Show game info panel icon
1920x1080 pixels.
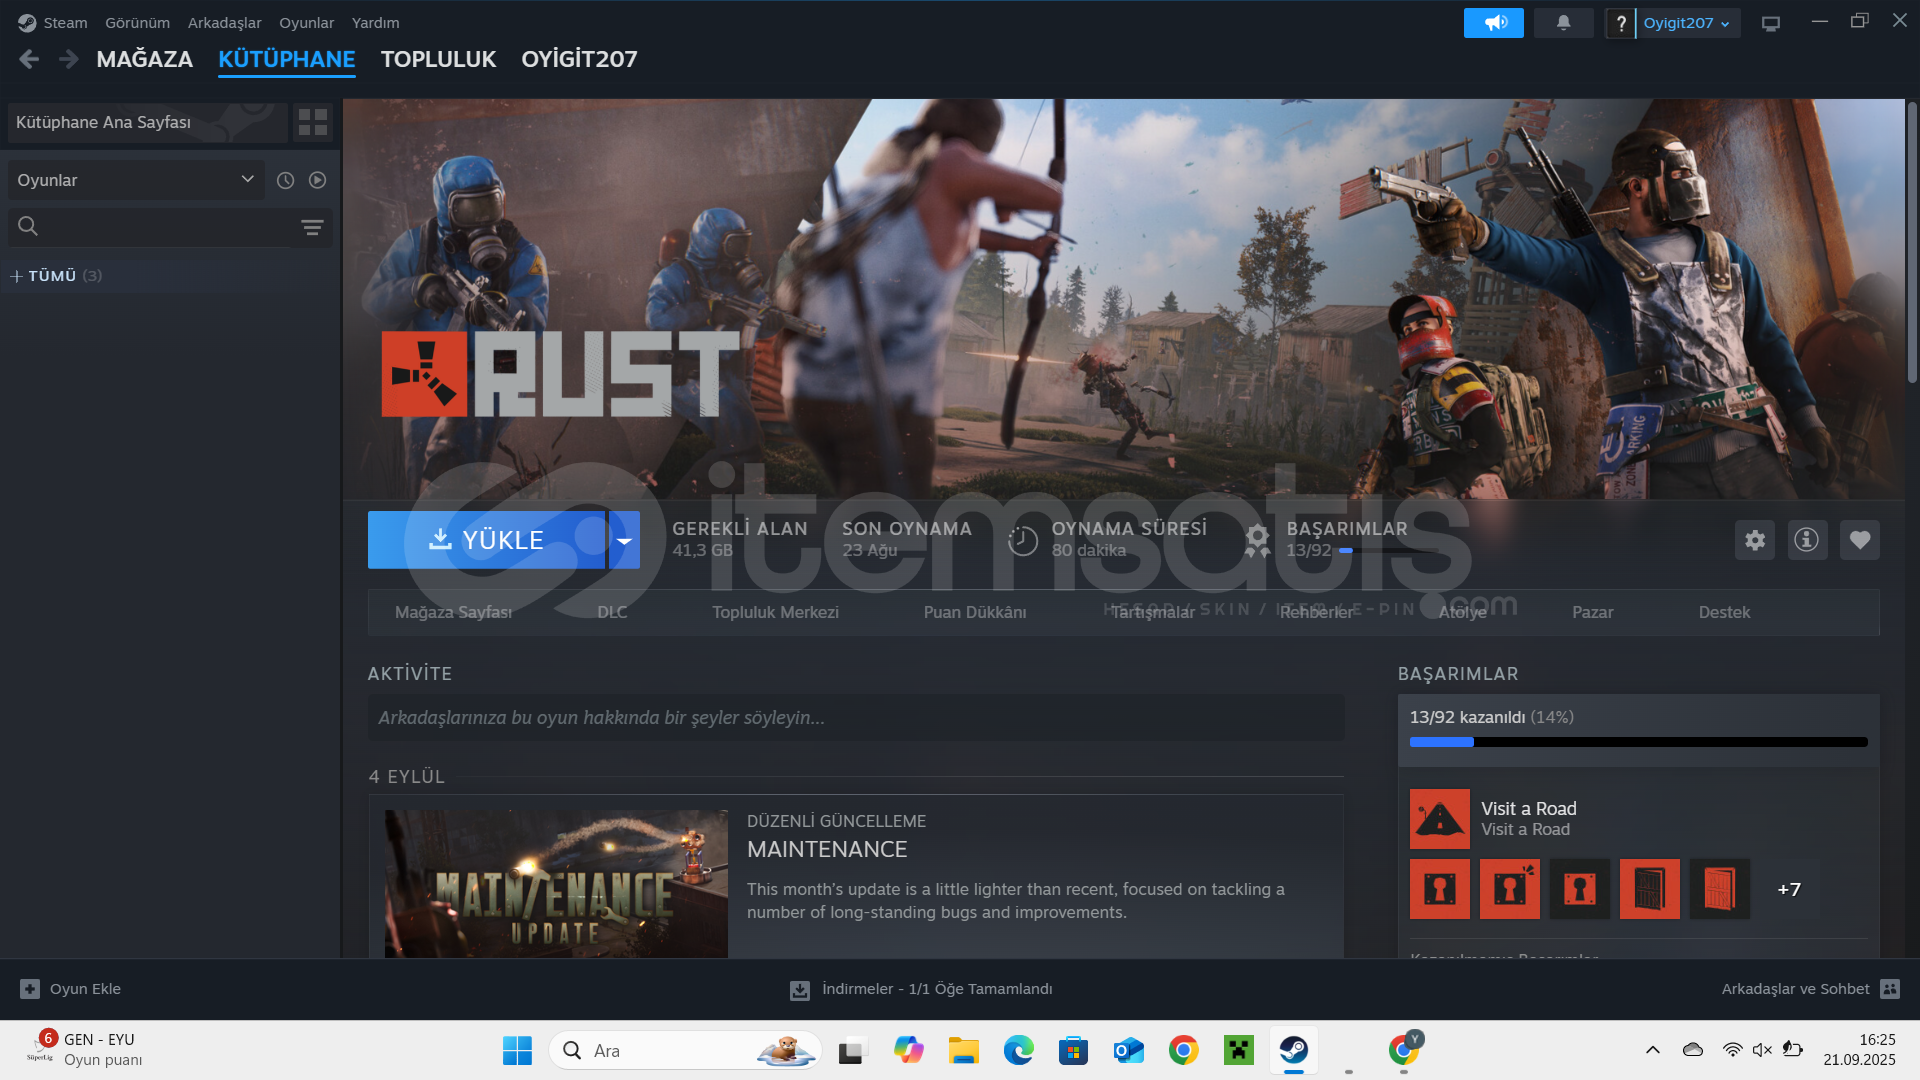(1806, 540)
